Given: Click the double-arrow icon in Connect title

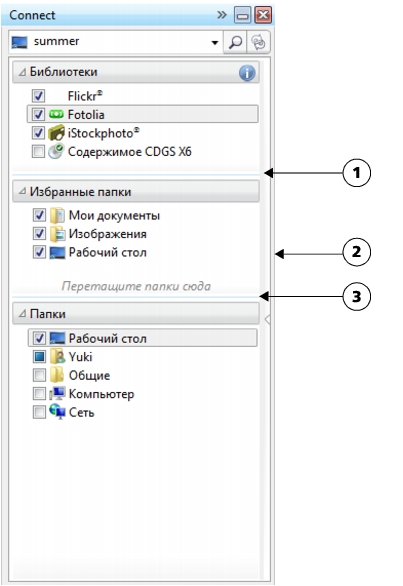Looking at the screenshot, I should coord(222,15).
